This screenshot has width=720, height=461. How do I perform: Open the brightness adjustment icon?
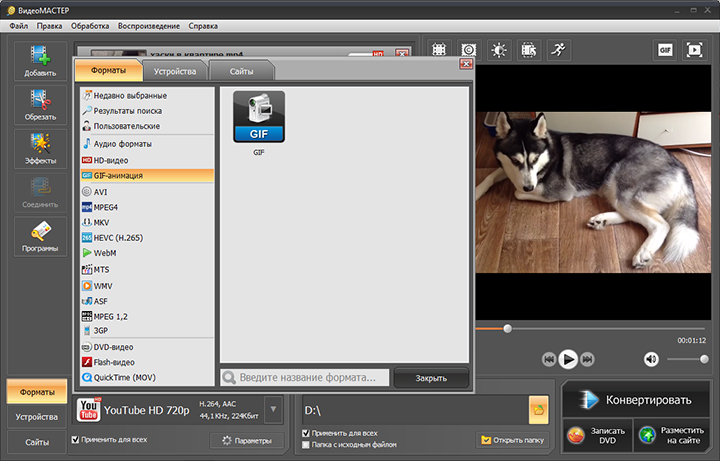(499, 50)
